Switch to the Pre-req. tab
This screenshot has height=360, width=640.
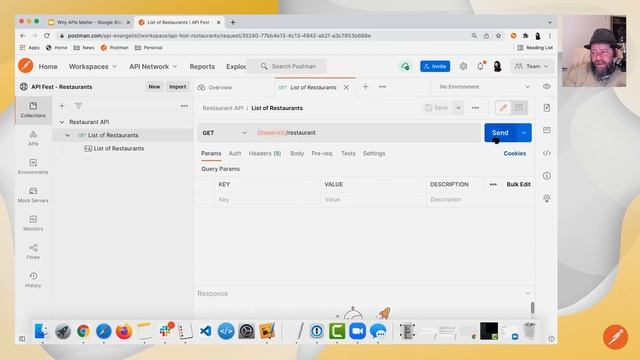322,153
